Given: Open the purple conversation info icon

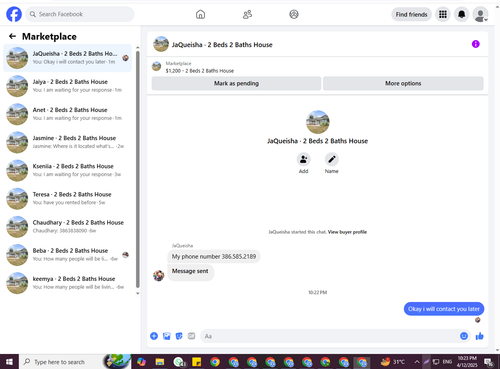Looking at the screenshot, I should click(x=476, y=44).
